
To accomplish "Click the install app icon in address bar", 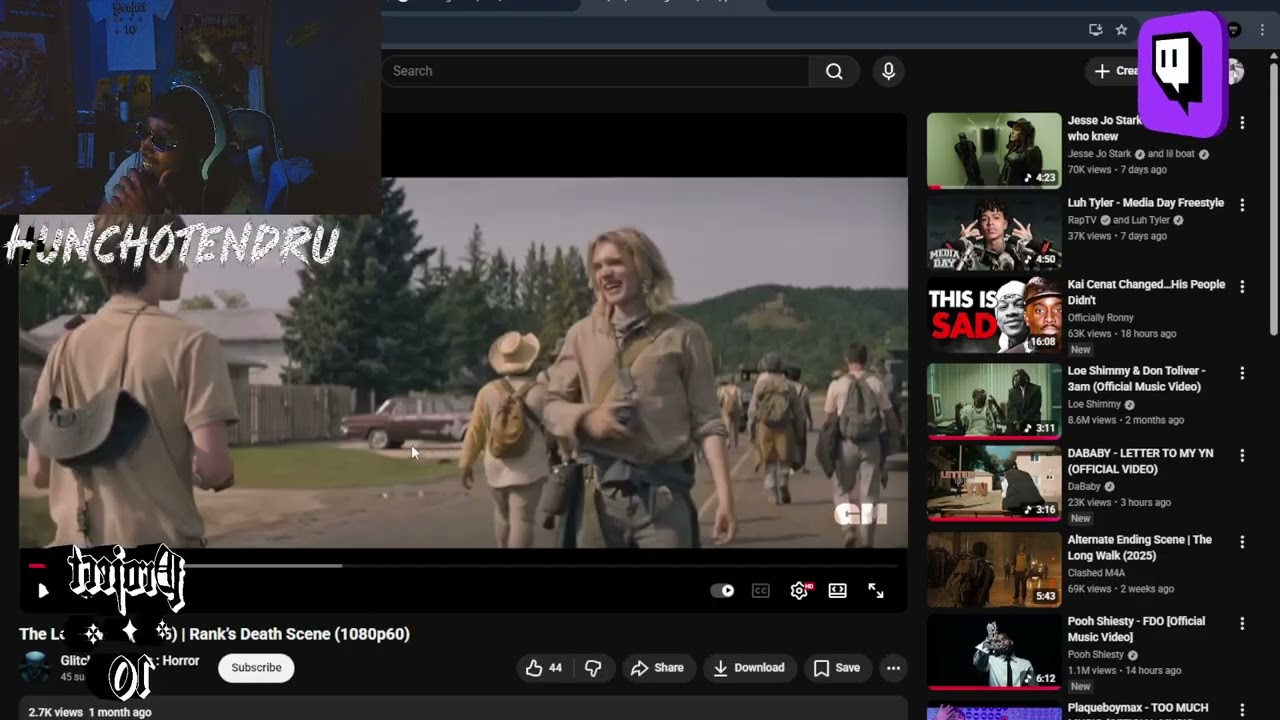I will pos(1096,30).
